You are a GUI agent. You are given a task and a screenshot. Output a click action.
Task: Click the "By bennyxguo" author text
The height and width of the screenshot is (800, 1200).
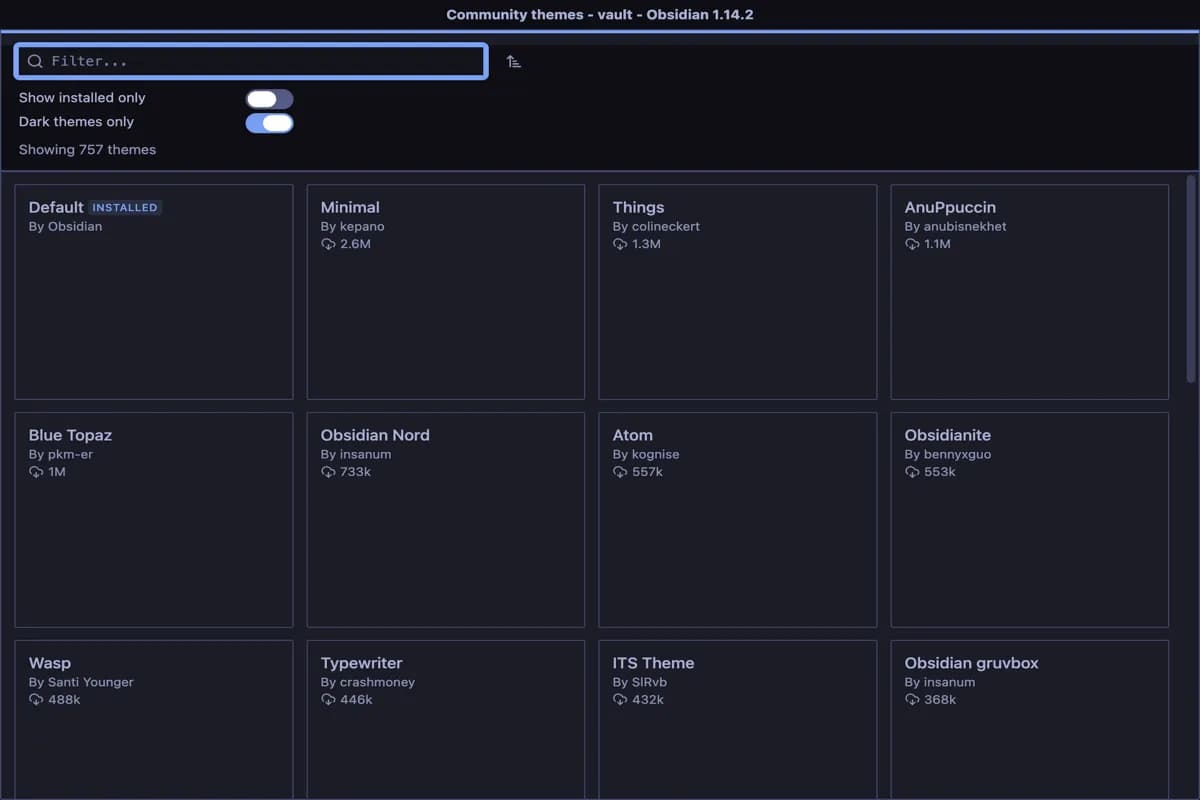pyautogui.click(x=948, y=454)
